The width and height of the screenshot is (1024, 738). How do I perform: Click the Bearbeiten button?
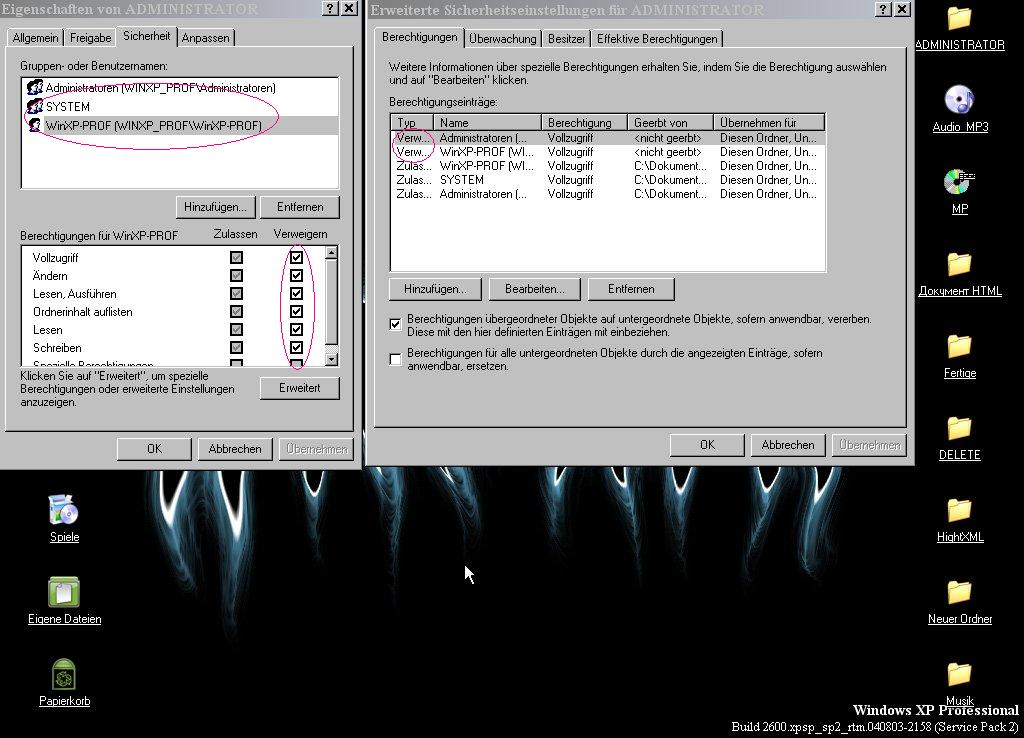click(534, 289)
